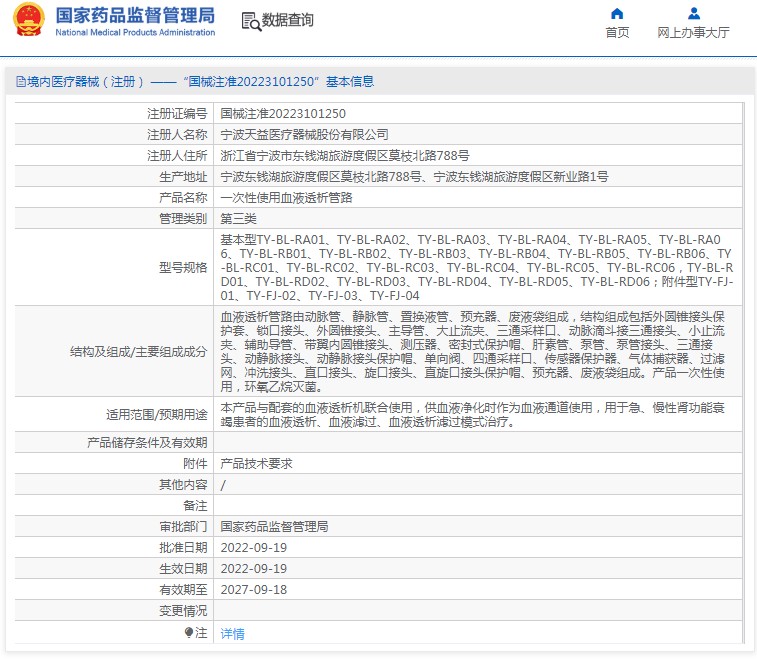Select product name 一次性使用血液透析管路
This screenshot has height=660, width=757.
(x=286, y=197)
